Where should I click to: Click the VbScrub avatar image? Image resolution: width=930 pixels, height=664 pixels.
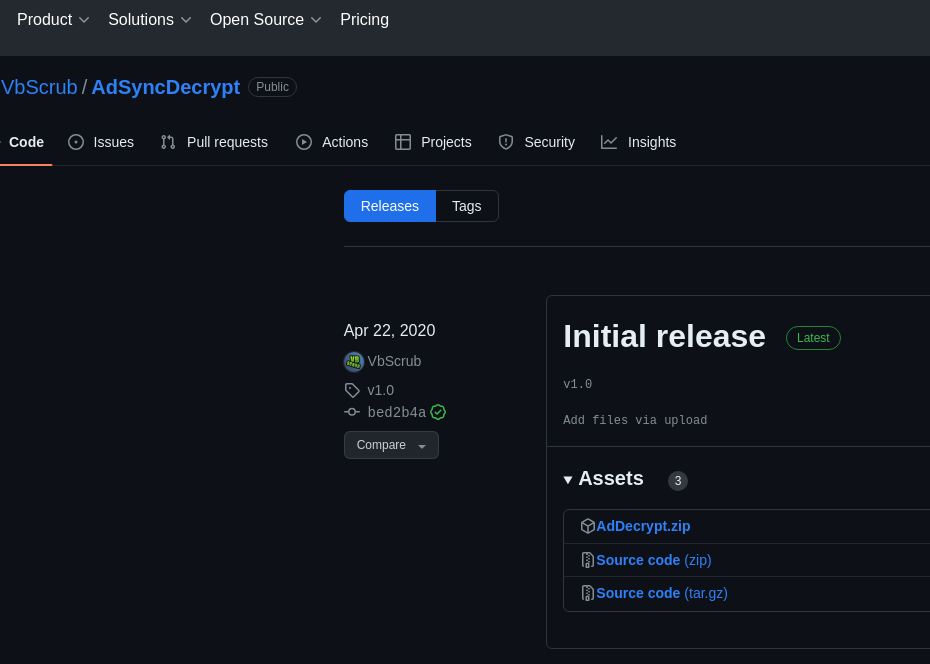coord(353,361)
